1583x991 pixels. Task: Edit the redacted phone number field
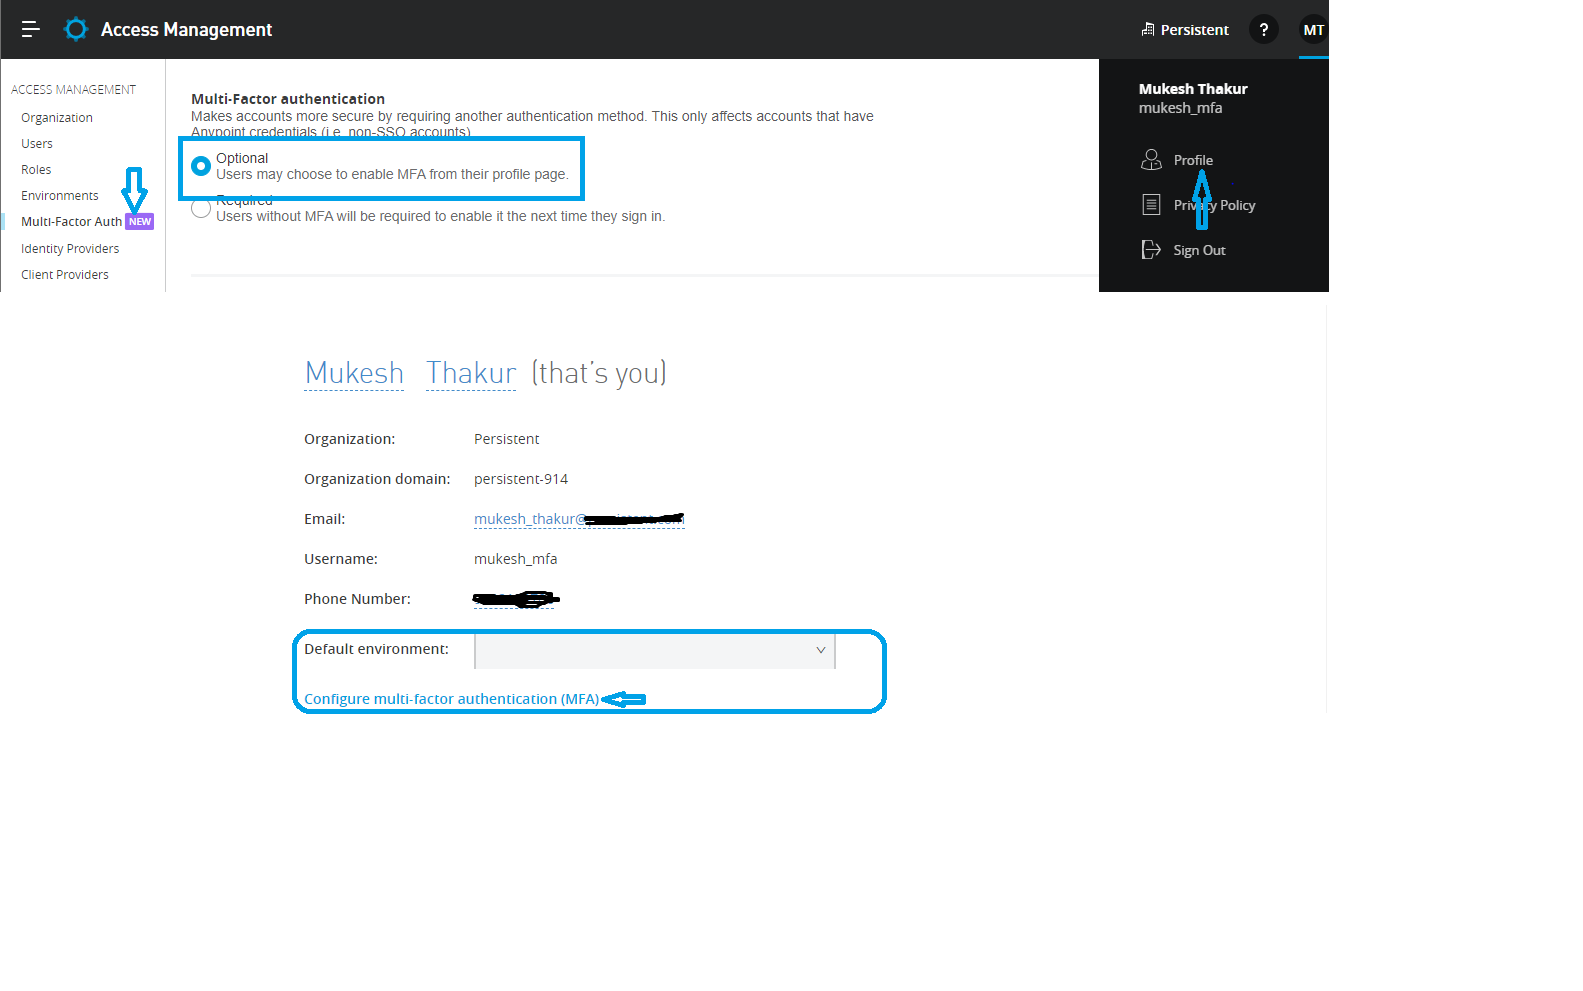pyautogui.click(x=515, y=599)
